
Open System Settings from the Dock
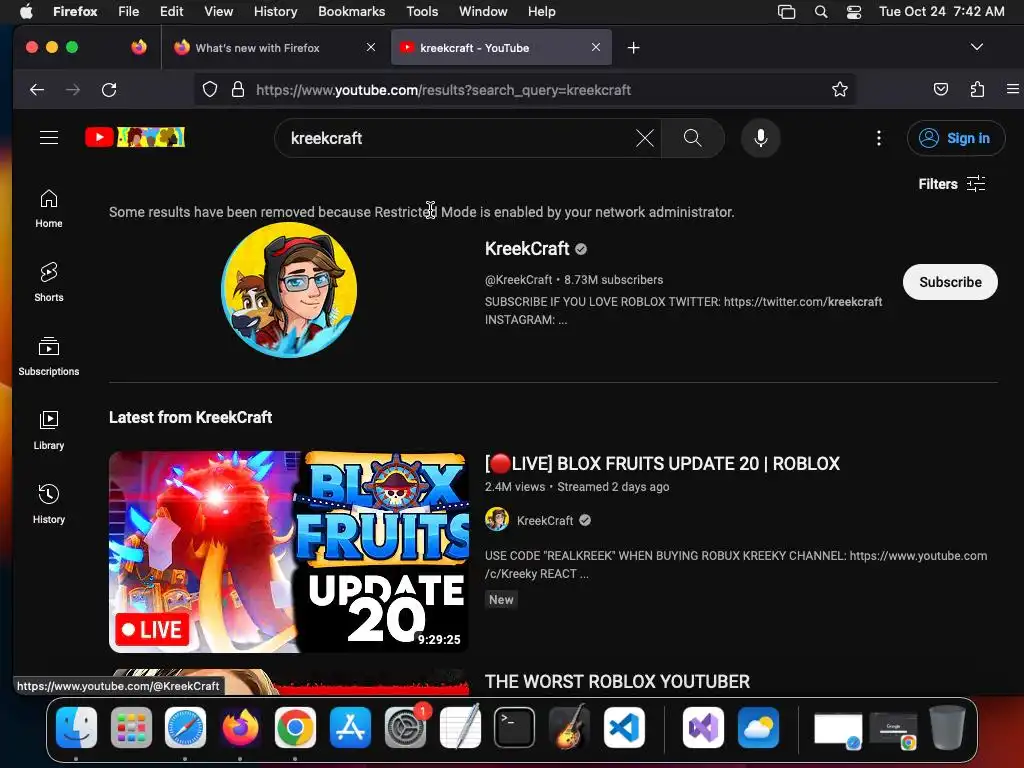tap(405, 727)
